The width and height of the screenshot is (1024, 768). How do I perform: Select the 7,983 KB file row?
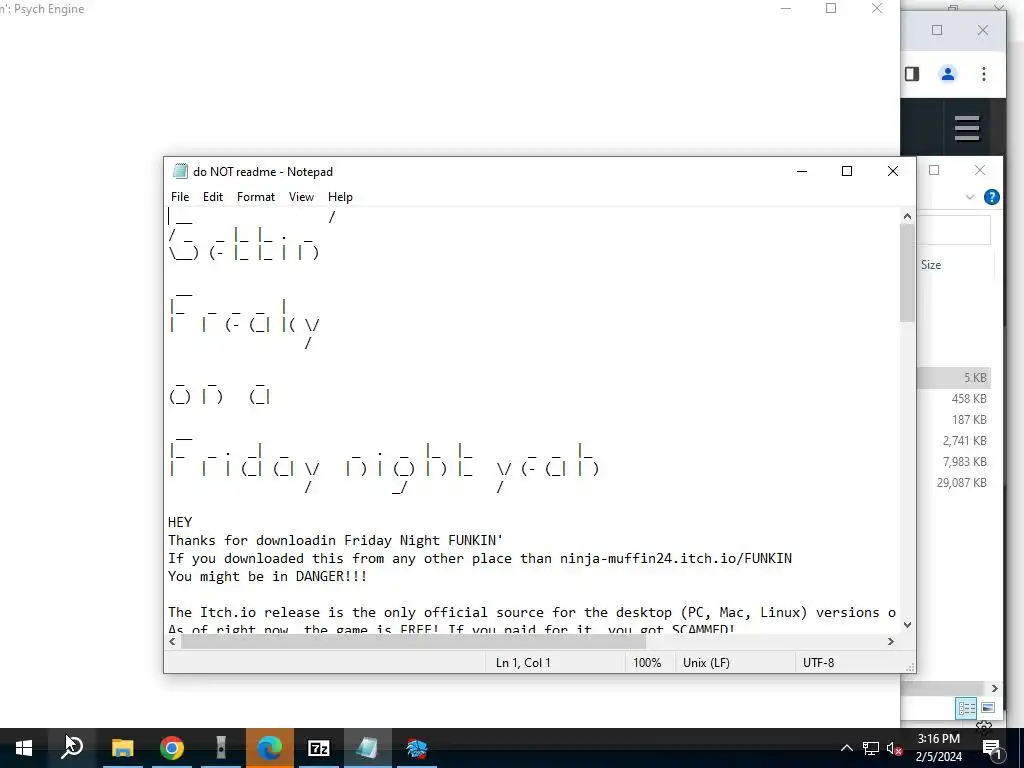pos(953,461)
